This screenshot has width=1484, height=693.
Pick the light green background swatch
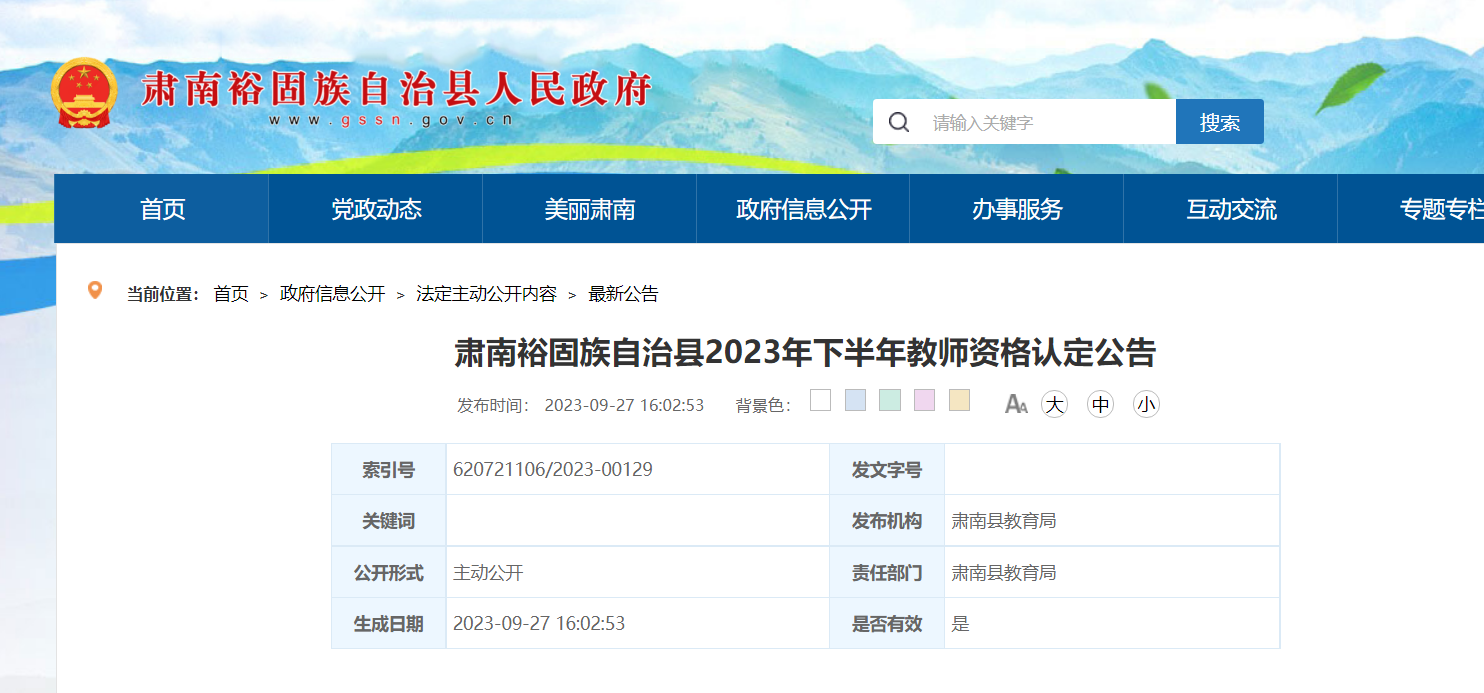[890, 401]
